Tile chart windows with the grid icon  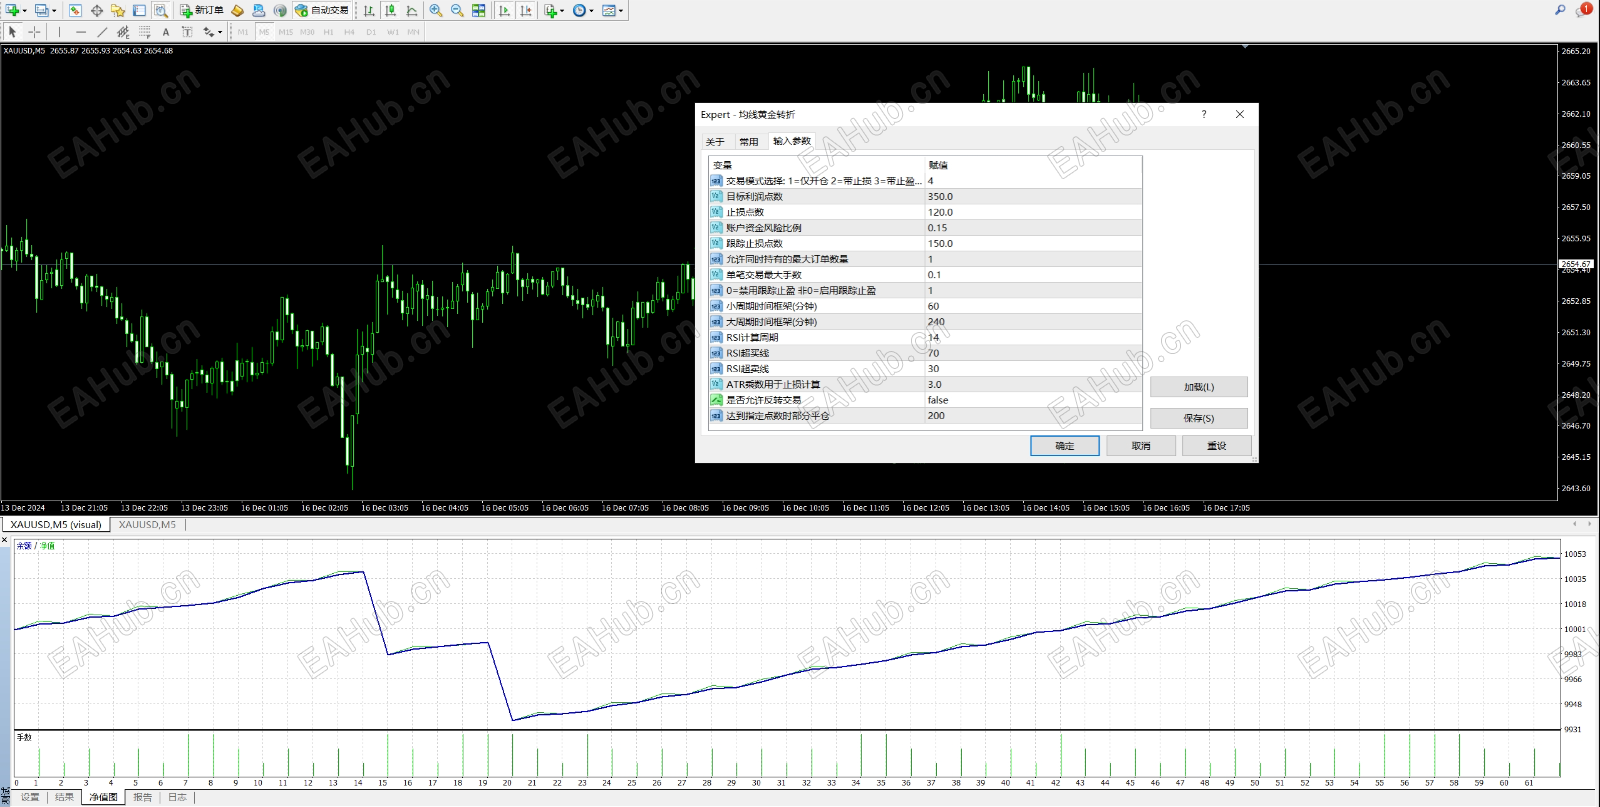click(x=479, y=10)
